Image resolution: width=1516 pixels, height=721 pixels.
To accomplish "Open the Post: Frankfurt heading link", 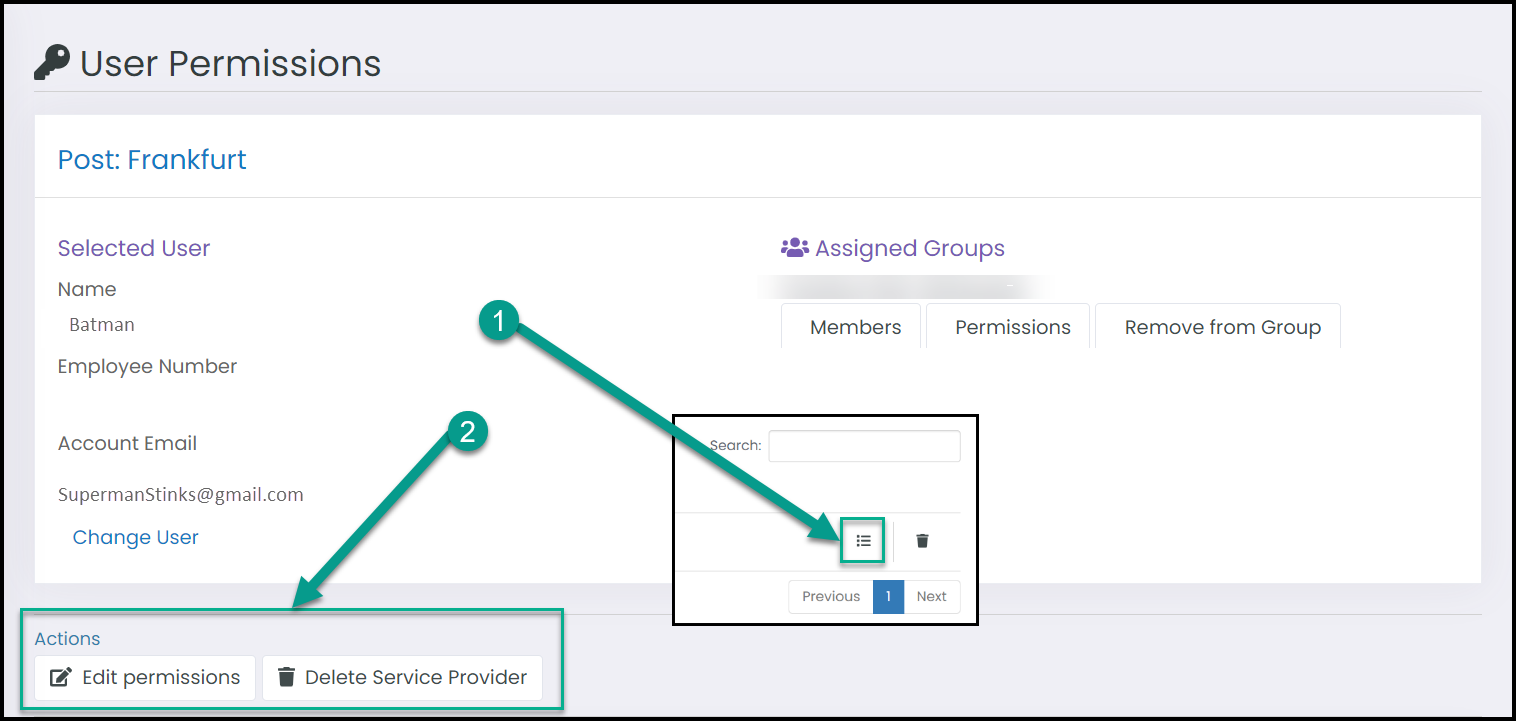I will [152, 160].
